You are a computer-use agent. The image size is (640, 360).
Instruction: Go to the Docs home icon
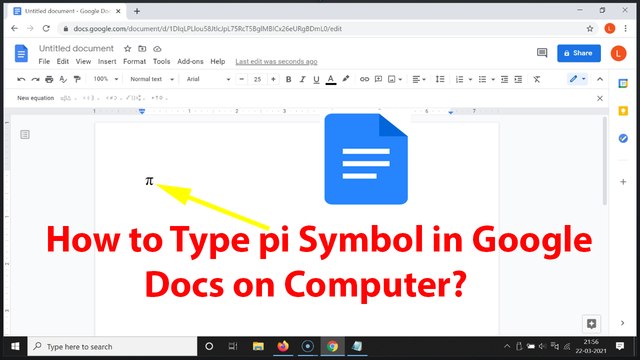[x=21, y=53]
